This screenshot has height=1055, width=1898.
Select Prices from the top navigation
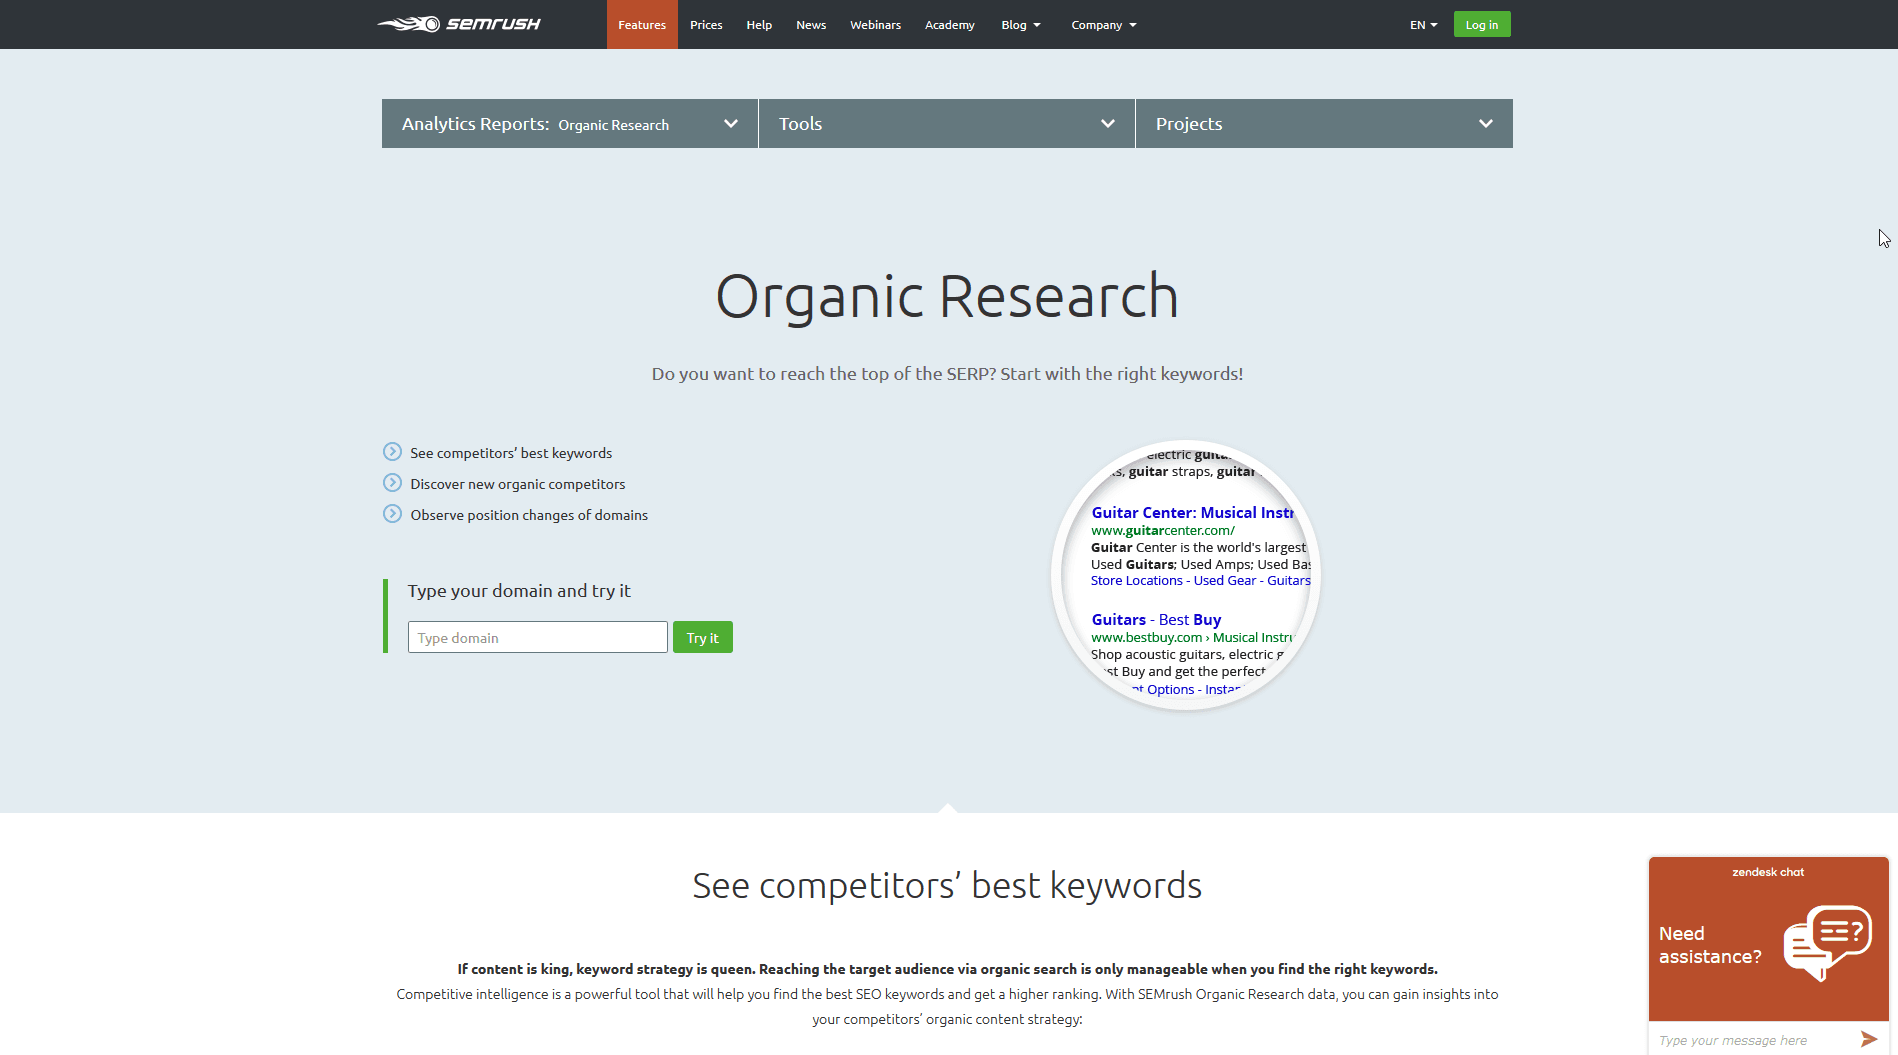706,24
